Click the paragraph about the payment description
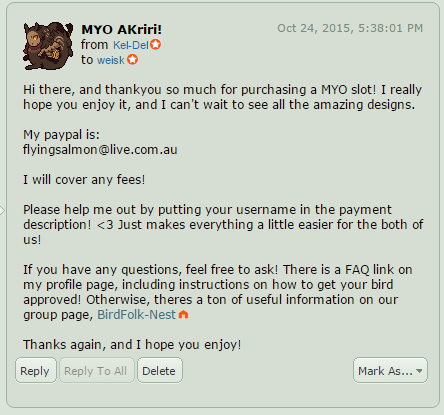Viewport: 444px width, 415px height. 223,225
